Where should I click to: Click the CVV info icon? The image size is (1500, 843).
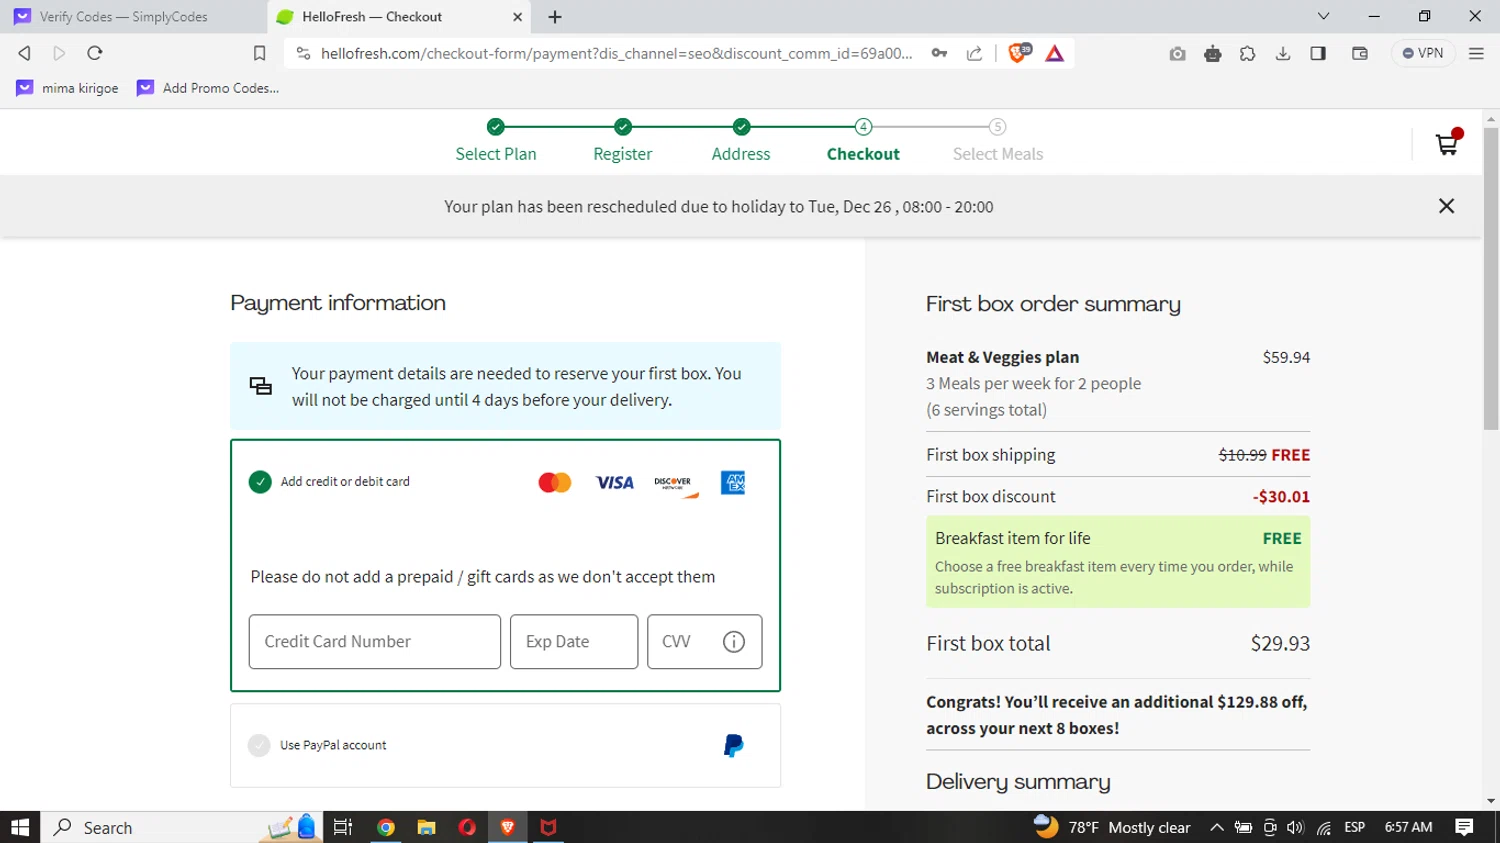click(734, 642)
